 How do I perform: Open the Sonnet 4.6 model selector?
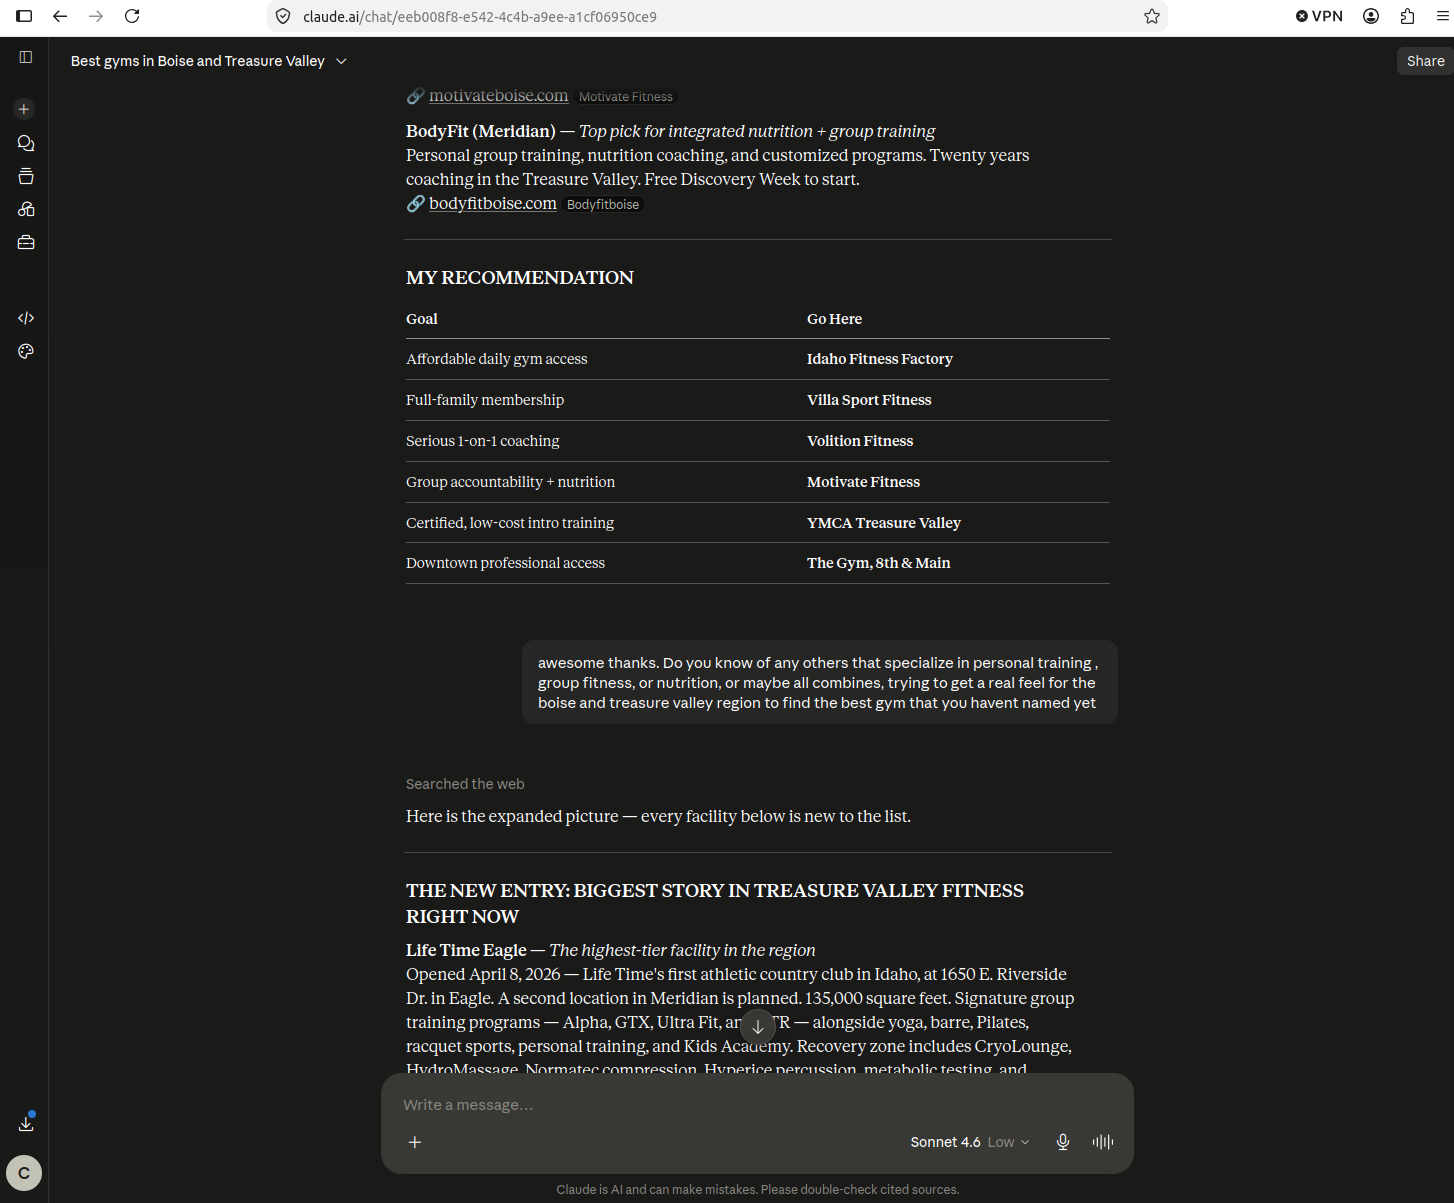point(969,1142)
